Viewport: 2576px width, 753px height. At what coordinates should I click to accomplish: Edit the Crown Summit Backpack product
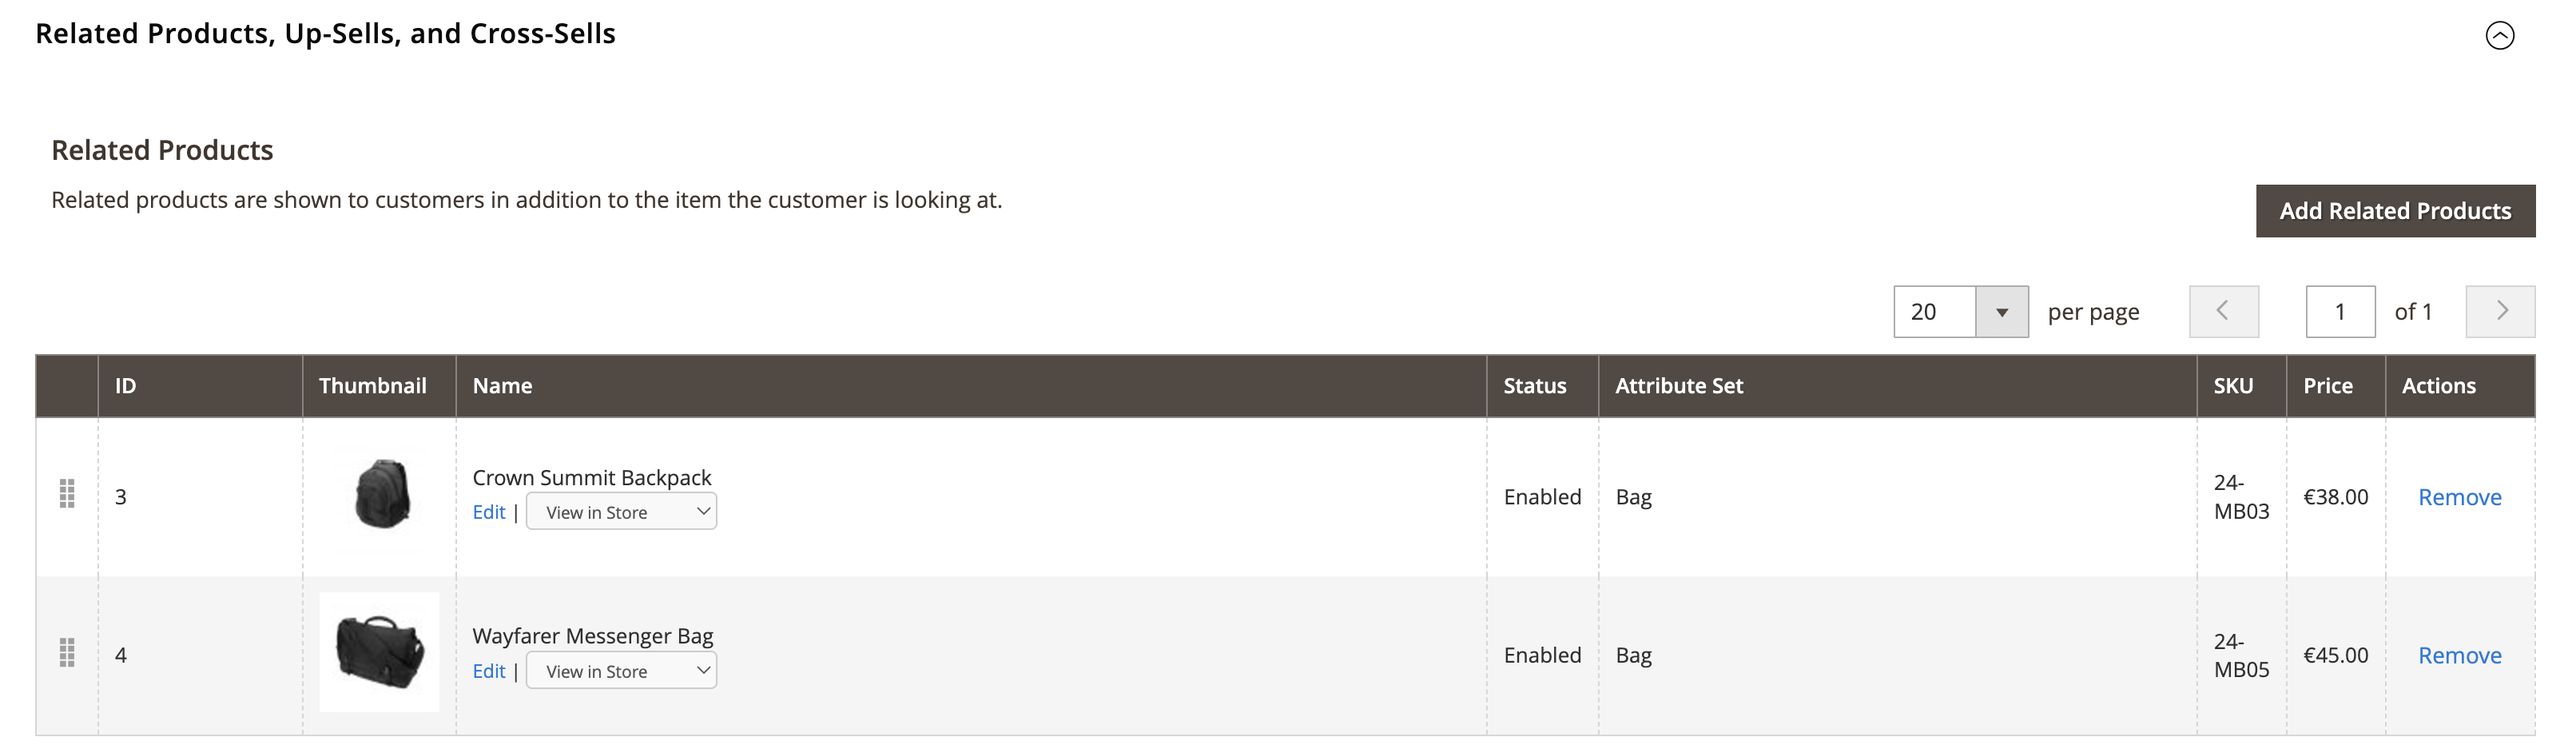488,513
